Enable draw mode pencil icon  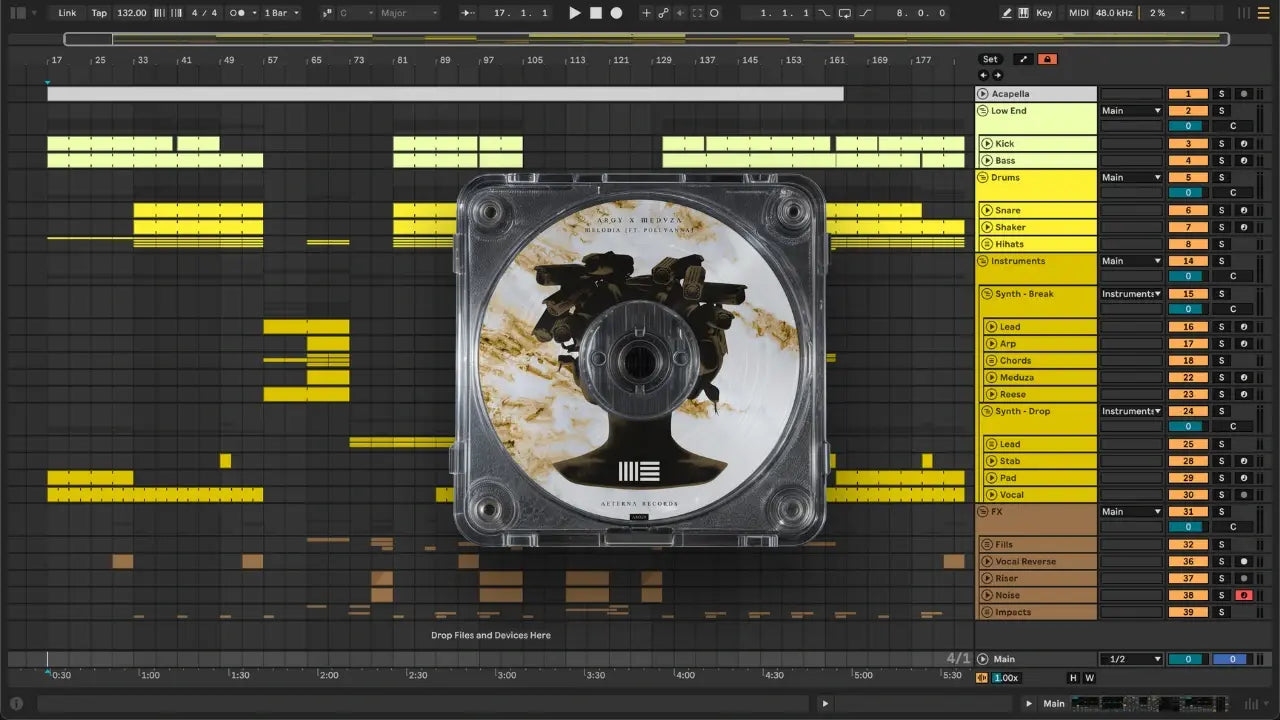(x=1007, y=13)
